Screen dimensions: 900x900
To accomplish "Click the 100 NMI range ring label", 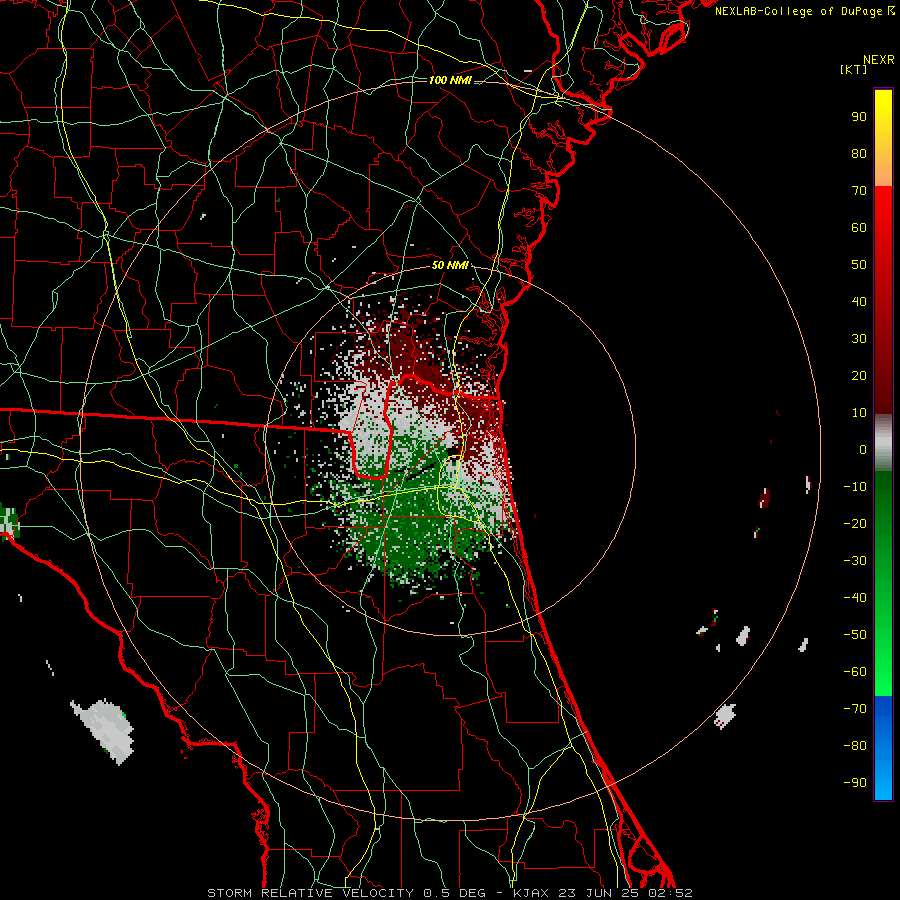I will [x=450, y=80].
